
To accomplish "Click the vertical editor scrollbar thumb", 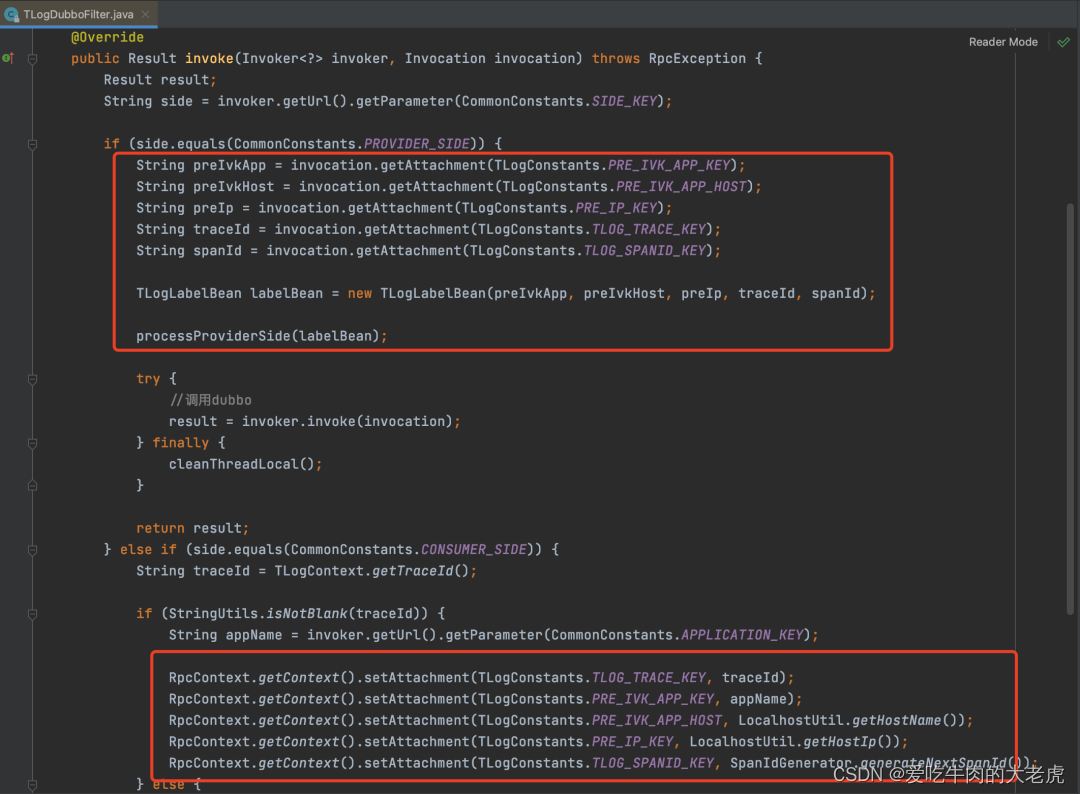I will [x=1070, y=408].
